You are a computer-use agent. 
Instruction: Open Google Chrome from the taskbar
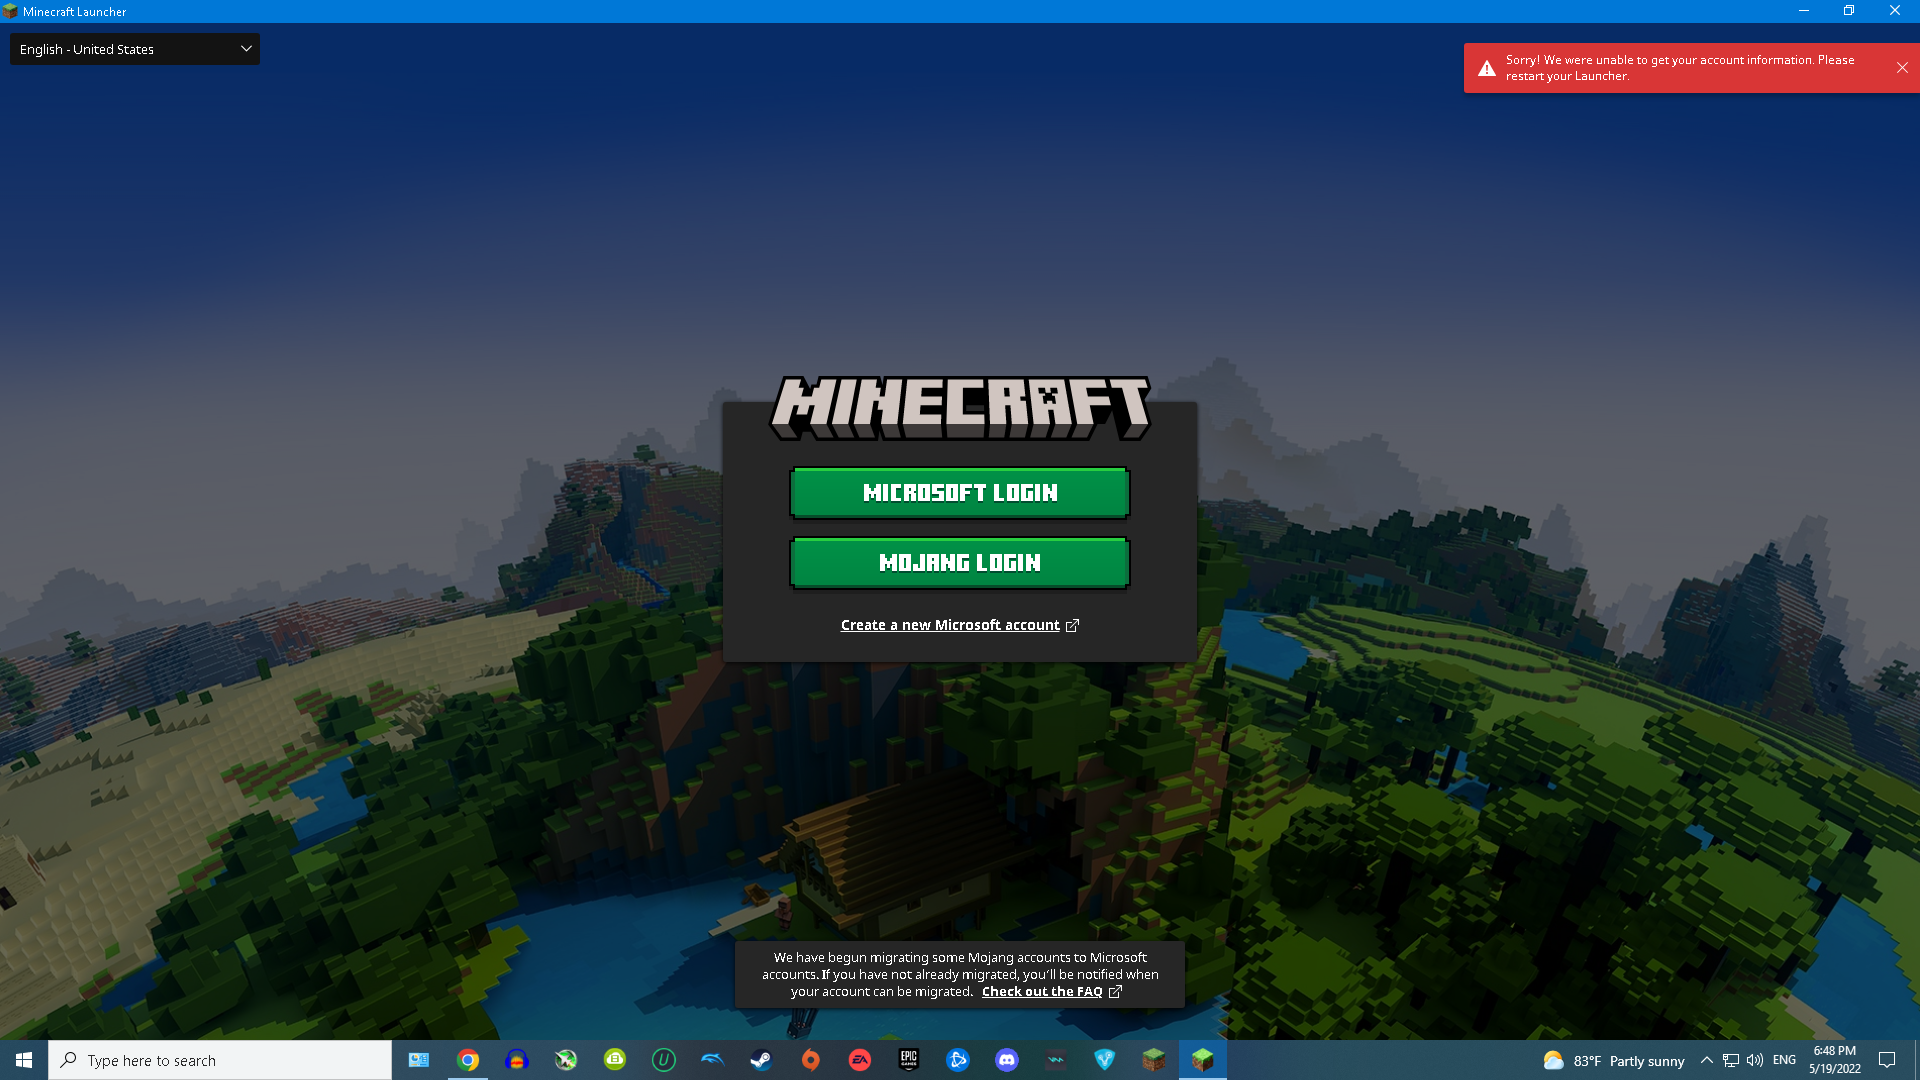(x=468, y=1060)
